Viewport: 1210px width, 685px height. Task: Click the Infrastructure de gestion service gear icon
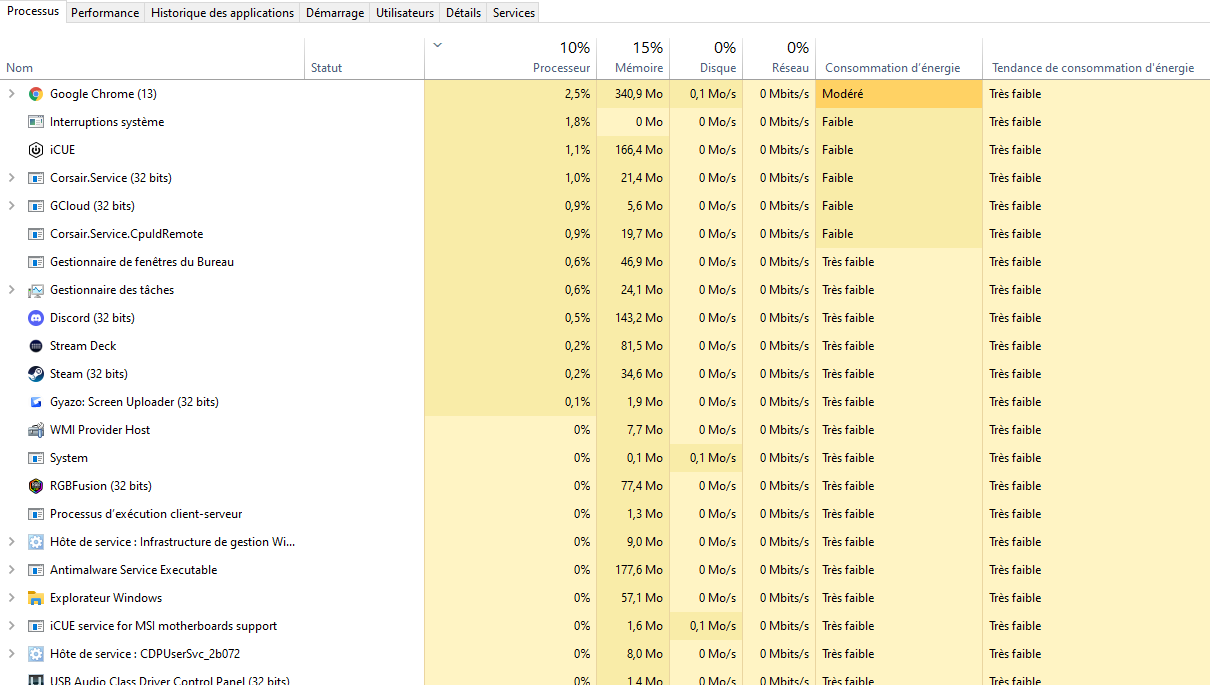(36, 542)
